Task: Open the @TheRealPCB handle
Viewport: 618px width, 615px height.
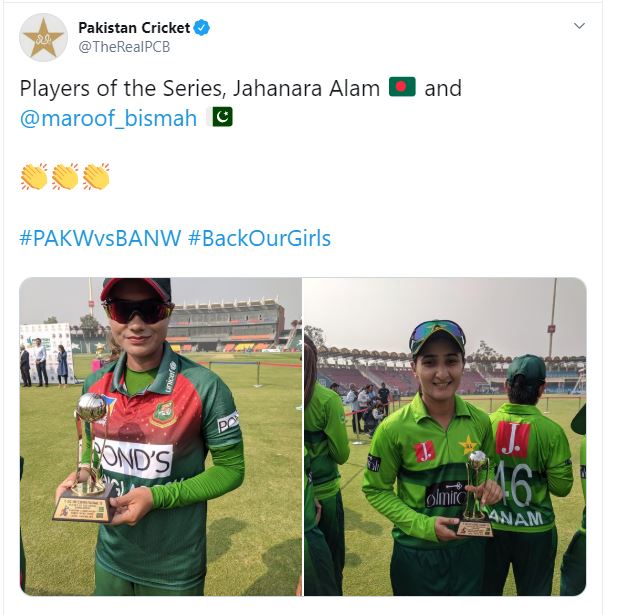Action: [124, 47]
